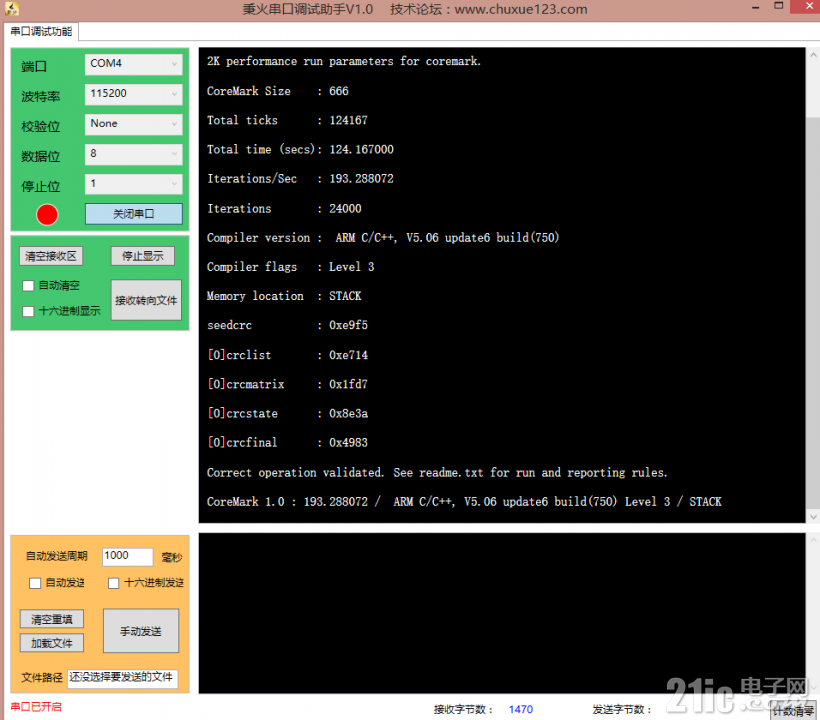Click receive area scrollbar up arrow

point(813,54)
